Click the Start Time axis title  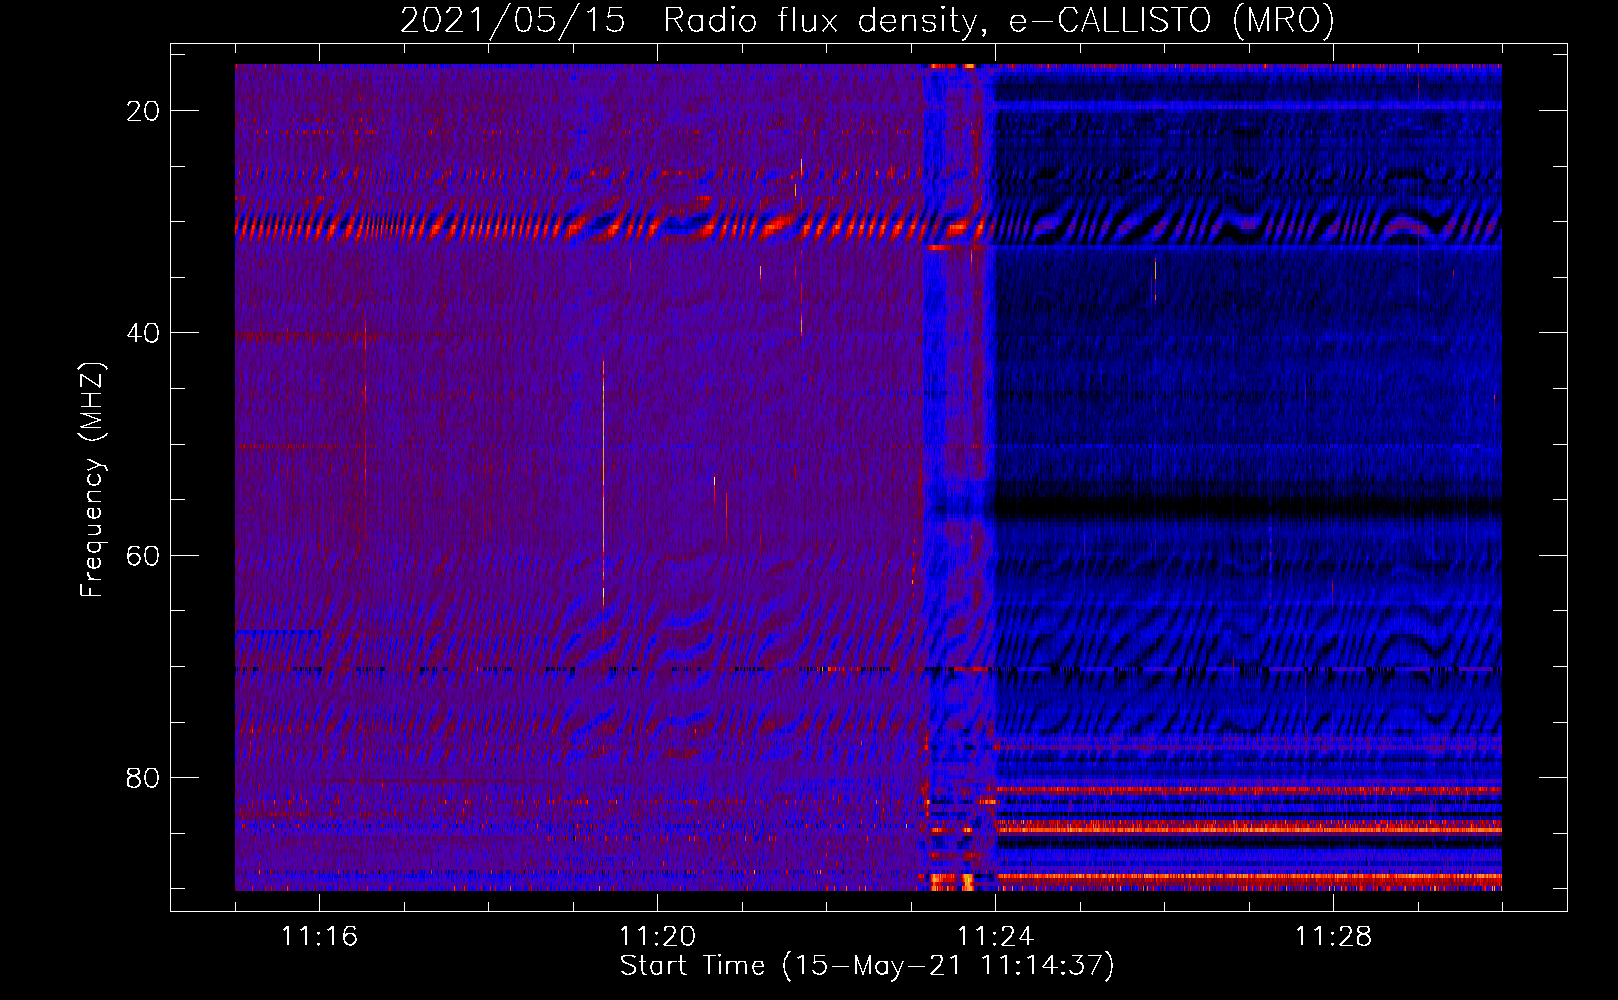867,966
